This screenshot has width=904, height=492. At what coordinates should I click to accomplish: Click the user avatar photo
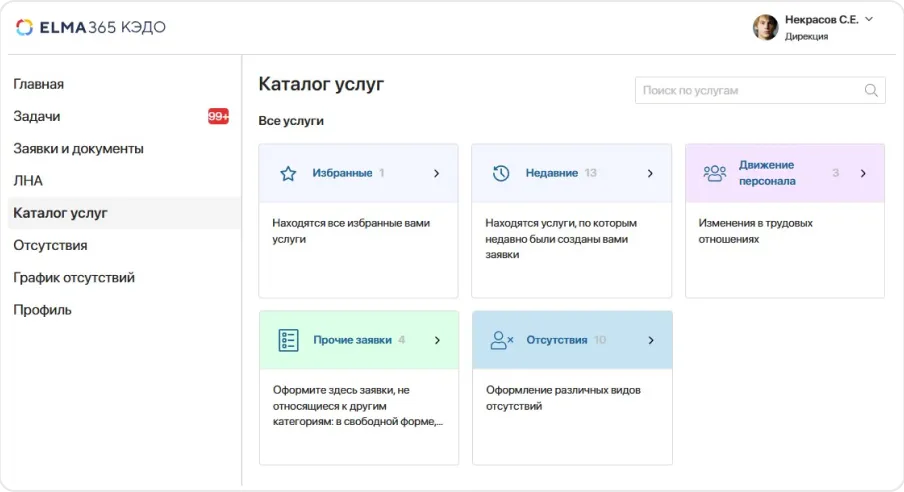click(765, 27)
